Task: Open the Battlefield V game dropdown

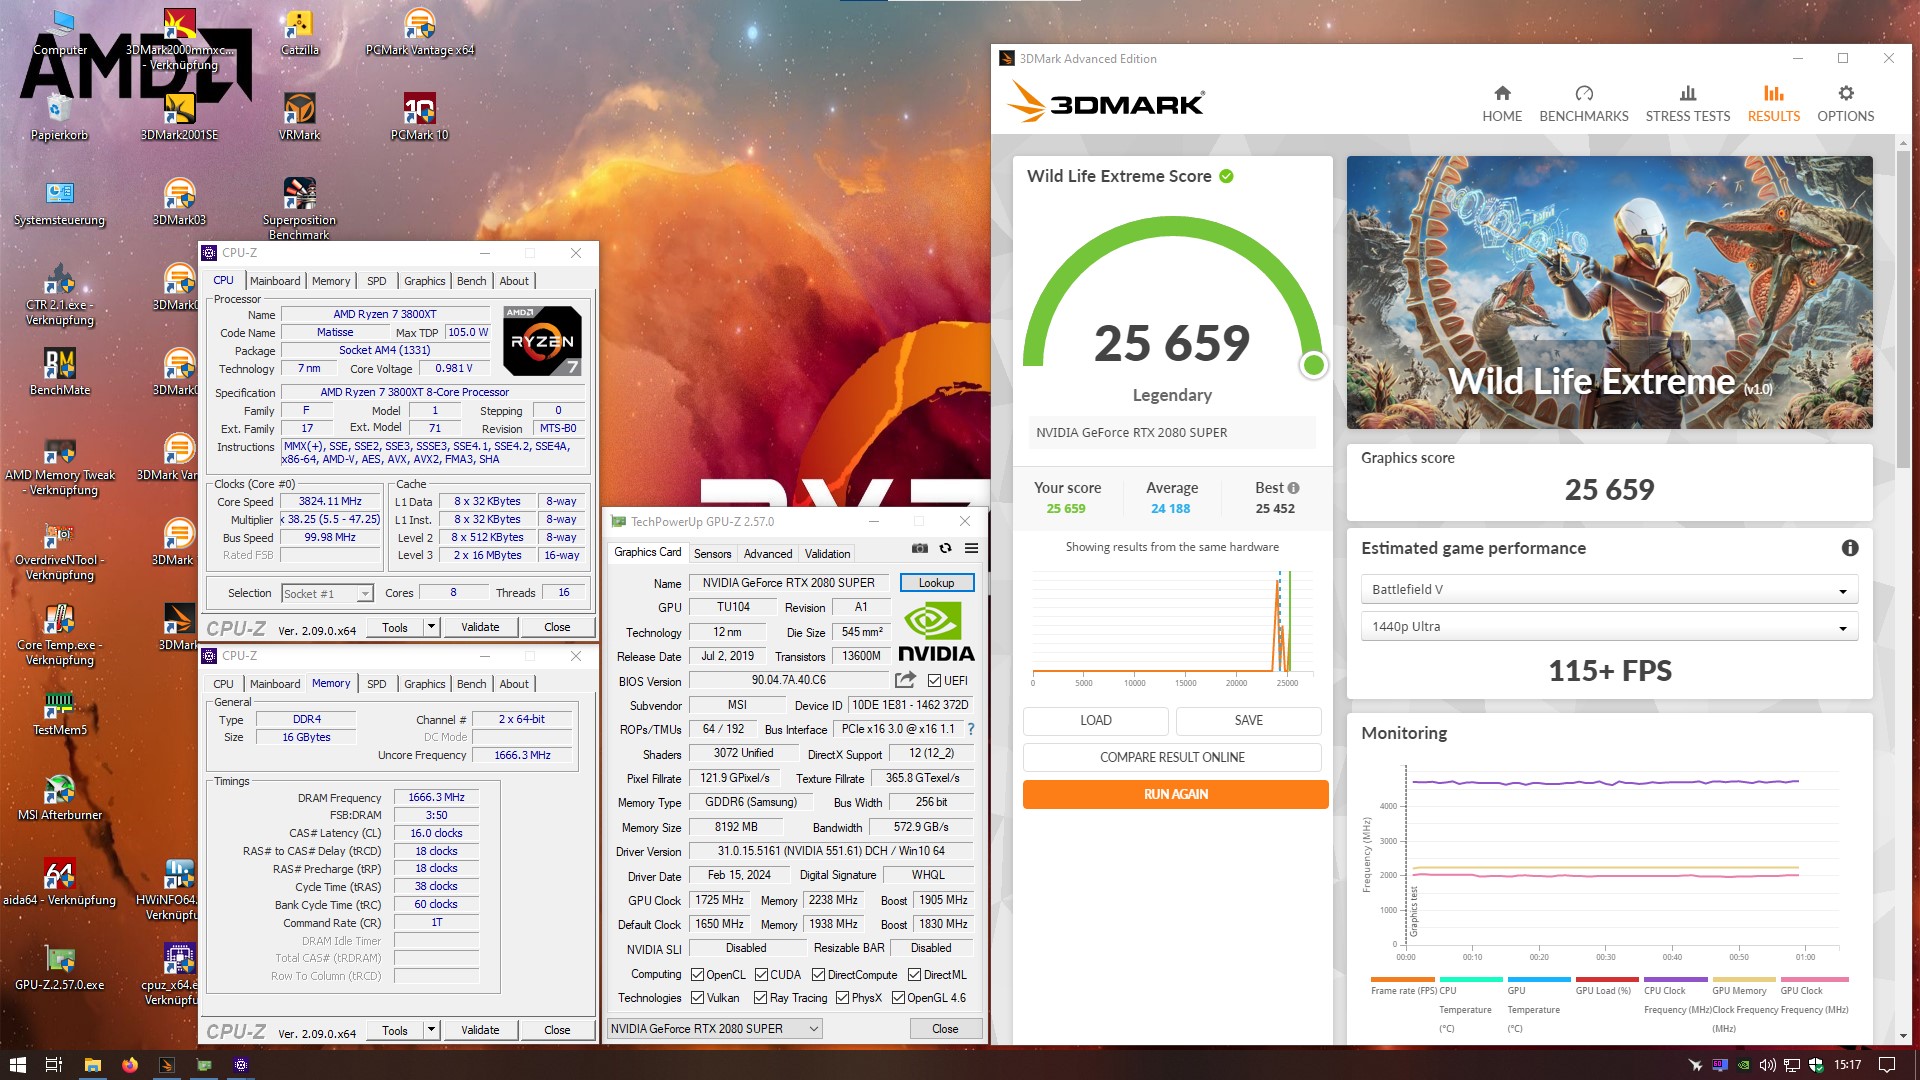Action: click(1609, 589)
